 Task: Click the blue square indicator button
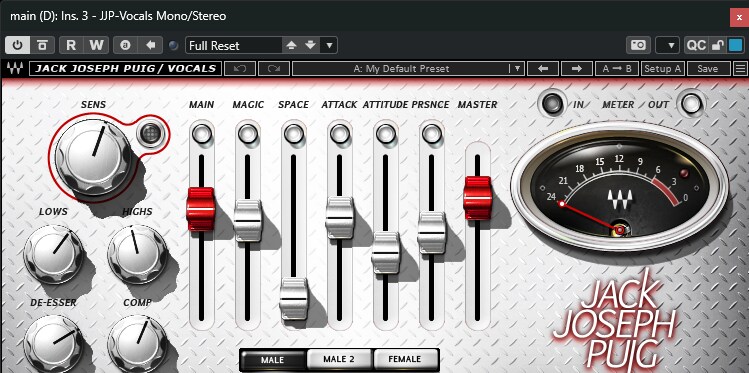pos(735,45)
